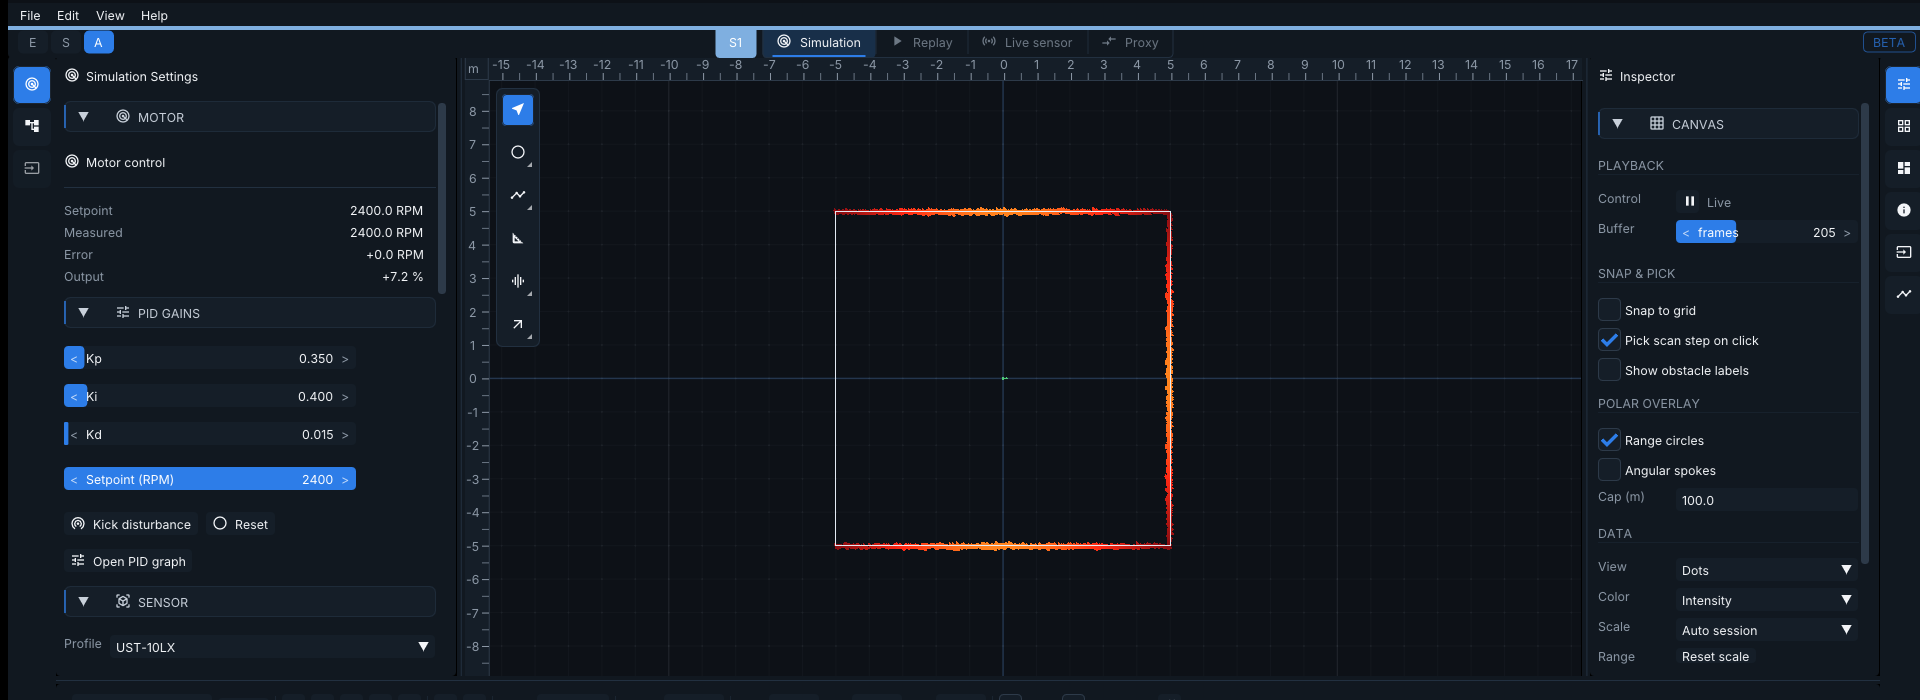Open the trend chart panel on right rail
The width and height of the screenshot is (1920, 700).
pyautogui.click(x=1903, y=294)
